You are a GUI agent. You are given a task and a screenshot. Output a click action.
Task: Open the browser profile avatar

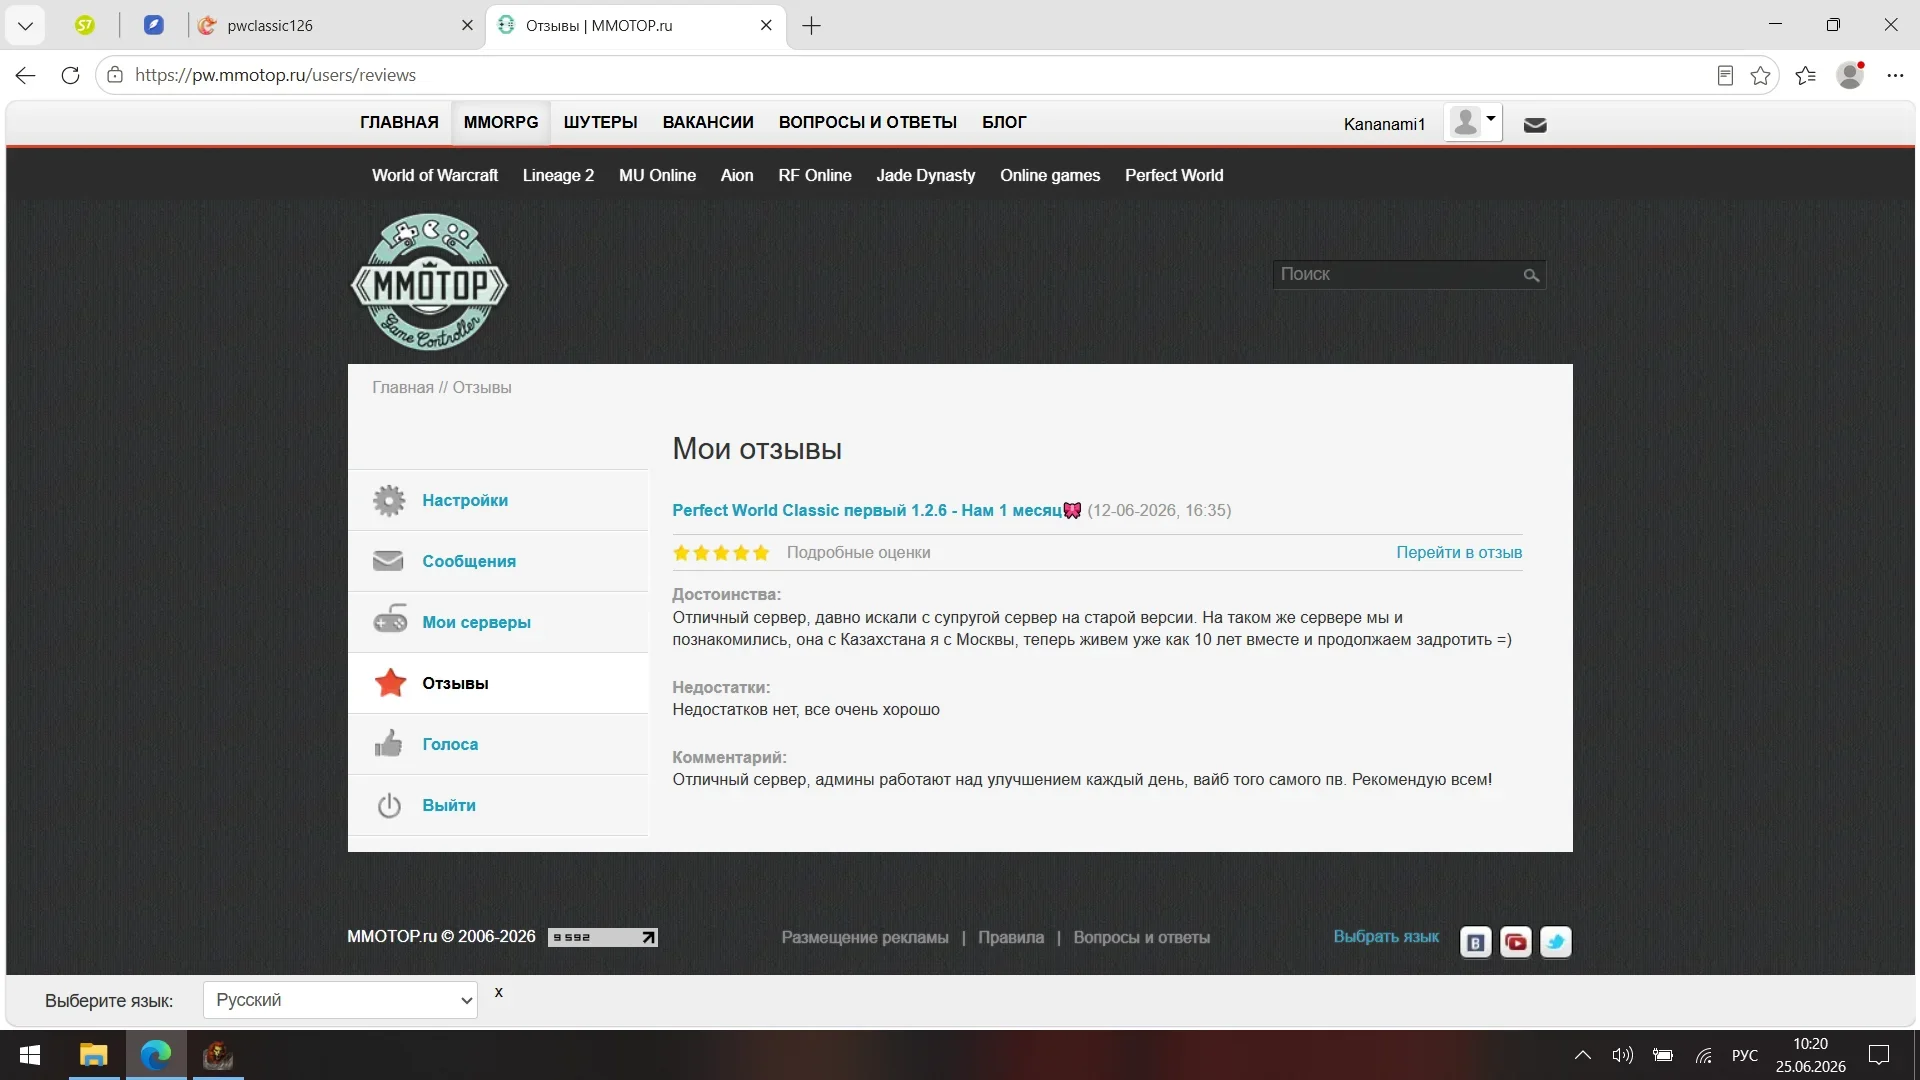click(1851, 75)
